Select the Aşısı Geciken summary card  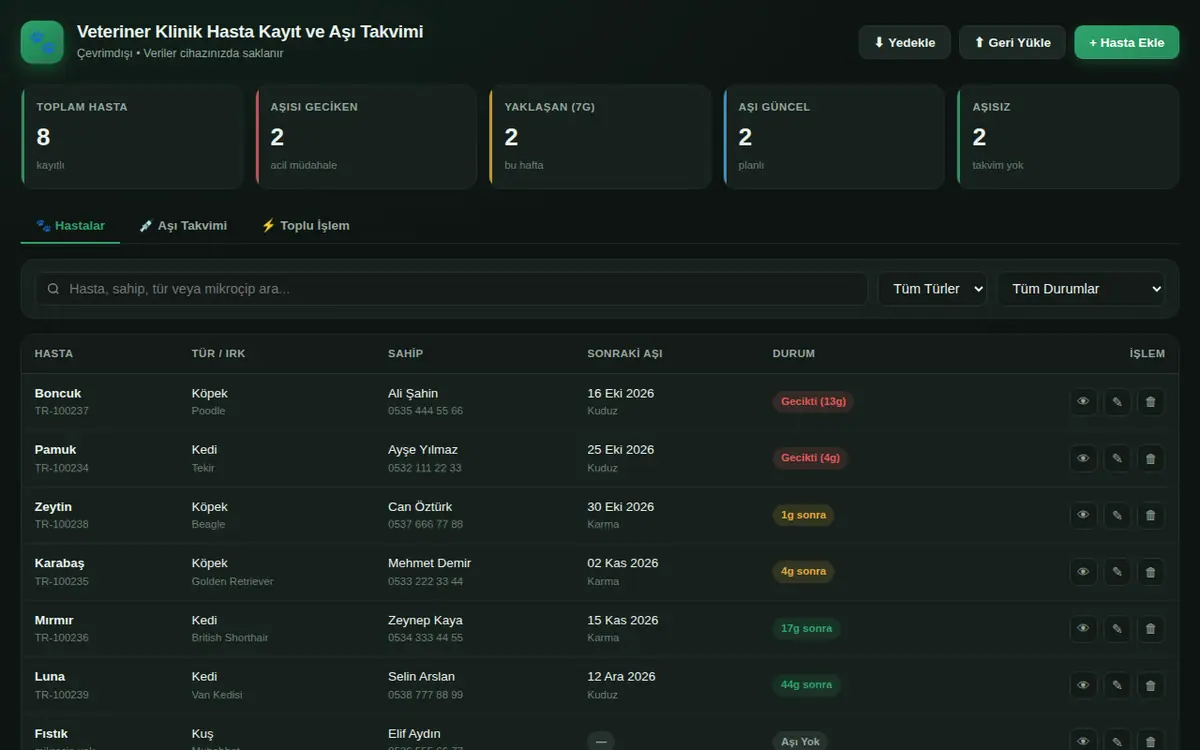point(366,137)
